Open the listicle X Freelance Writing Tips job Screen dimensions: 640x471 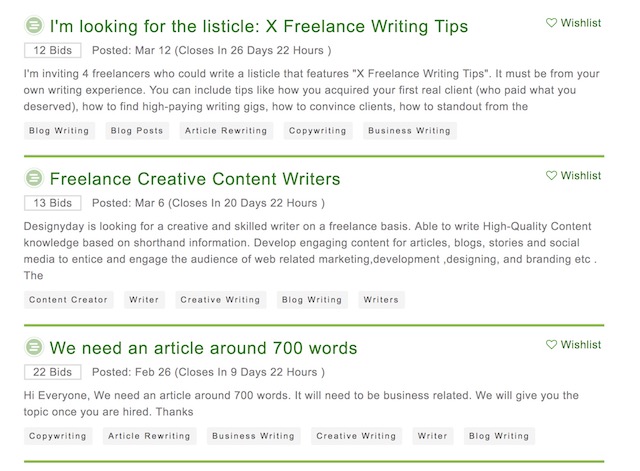click(259, 26)
